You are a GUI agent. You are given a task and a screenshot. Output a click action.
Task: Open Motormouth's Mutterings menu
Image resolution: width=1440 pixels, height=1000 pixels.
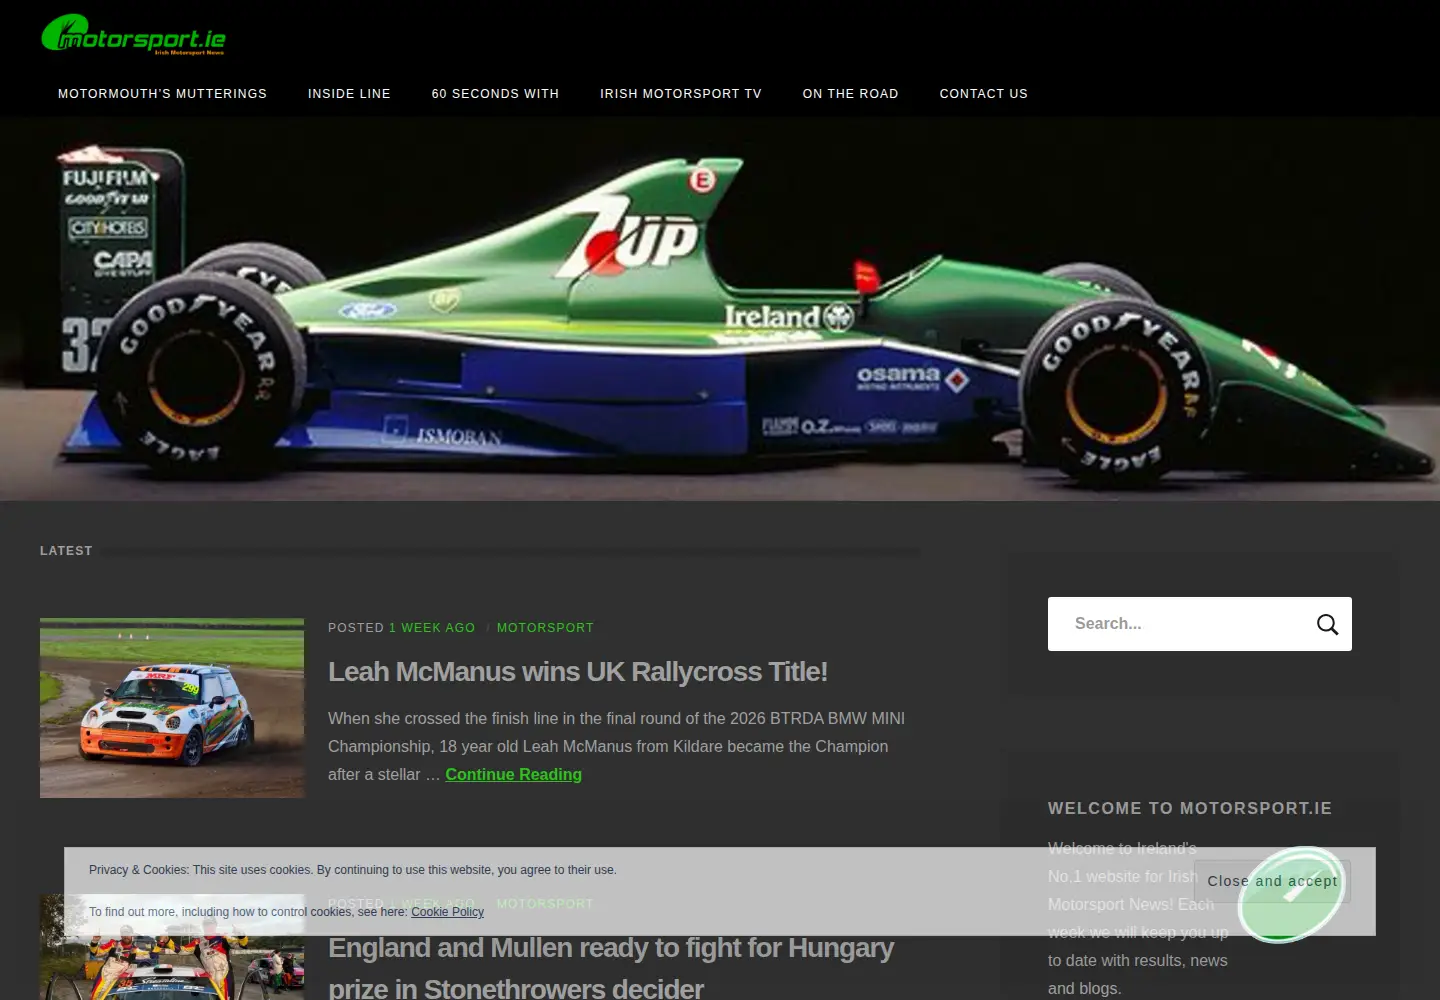(x=162, y=94)
